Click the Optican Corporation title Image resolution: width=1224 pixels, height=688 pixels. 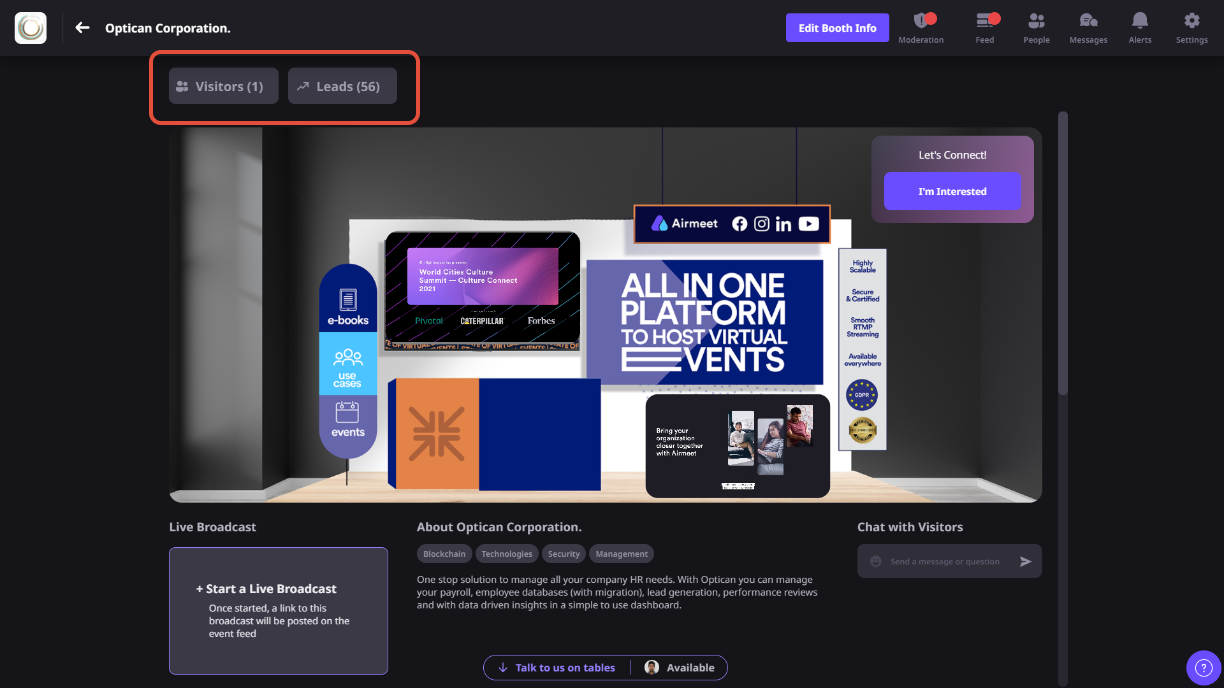pos(168,28)
